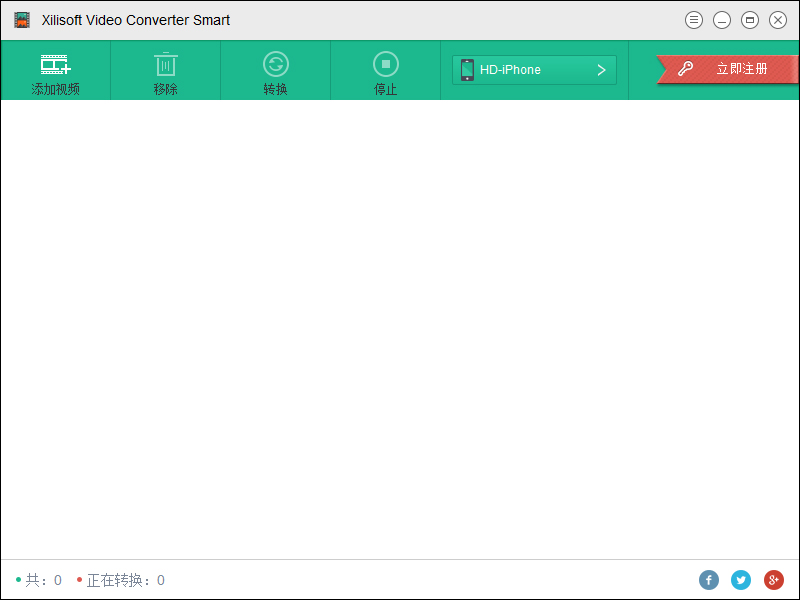Viewport: 800px width, 600px height.
Task: Click the iPhone device icon in profile selector
Action: coord(466,69)
